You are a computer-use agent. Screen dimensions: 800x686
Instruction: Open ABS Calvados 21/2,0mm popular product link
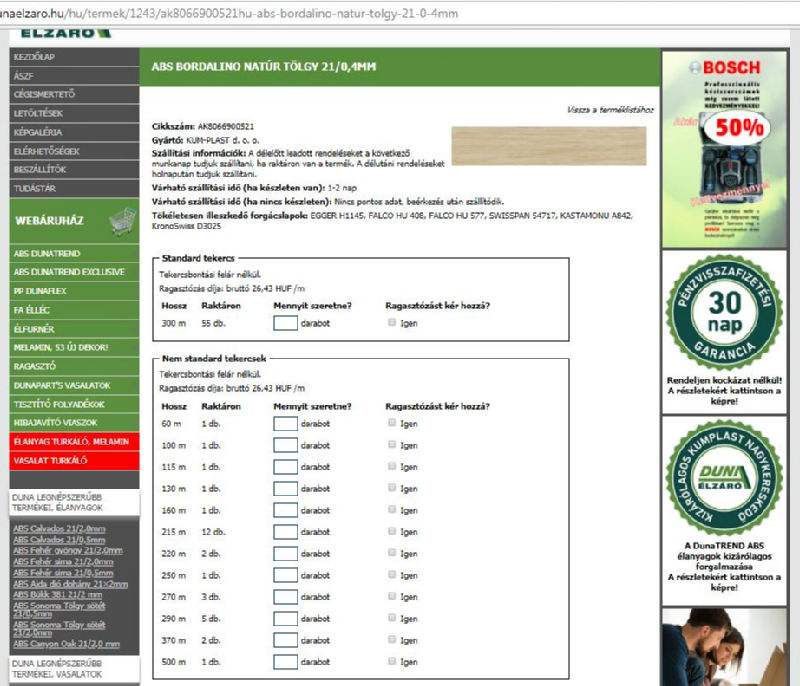(59, 528)
